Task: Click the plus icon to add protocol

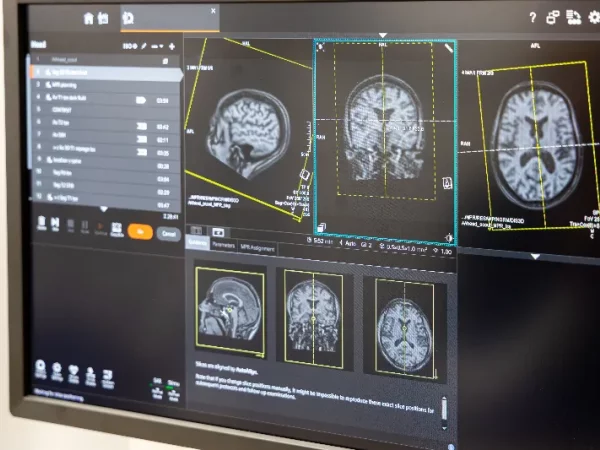Action: pos(172,46)
